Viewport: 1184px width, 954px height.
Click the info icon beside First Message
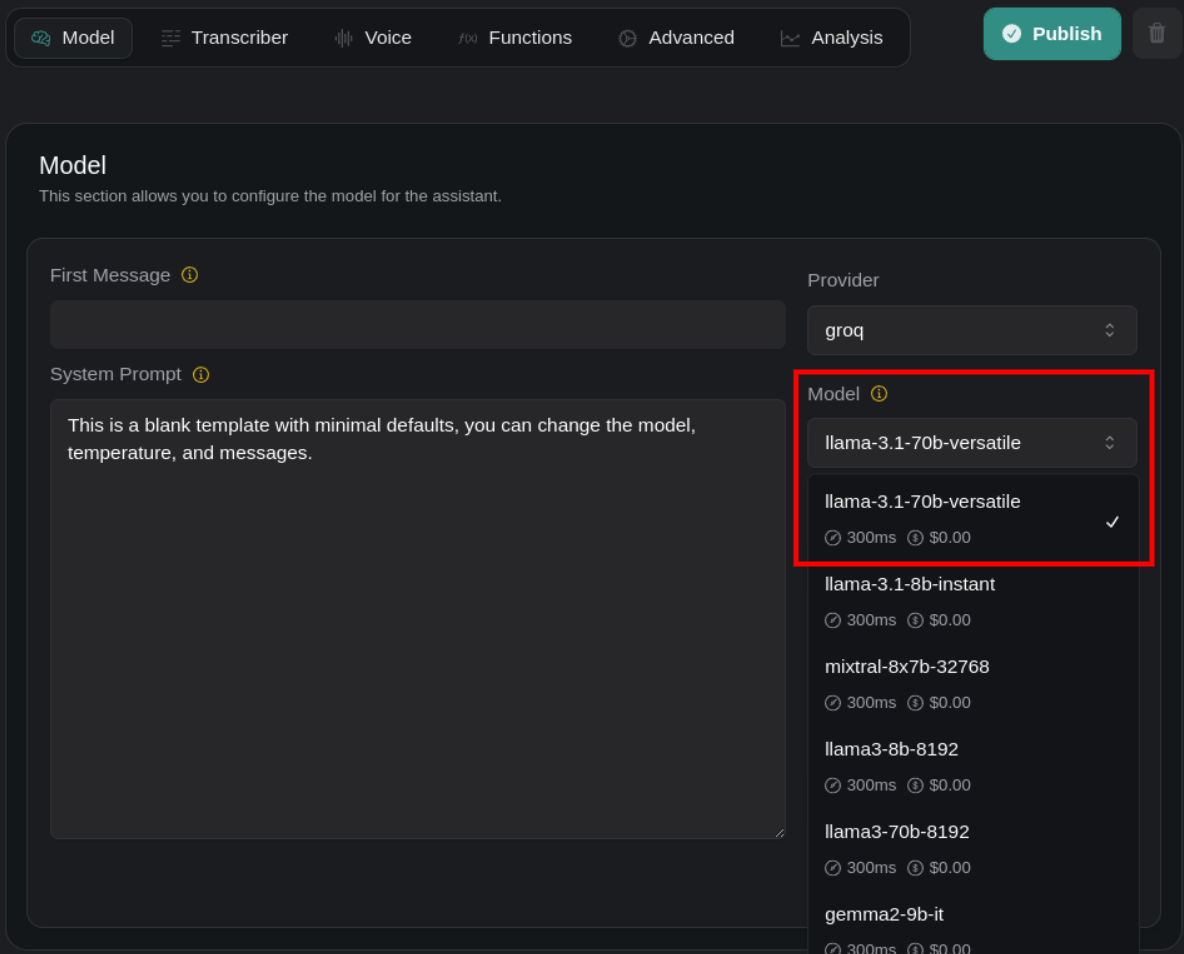pos(190,275)
